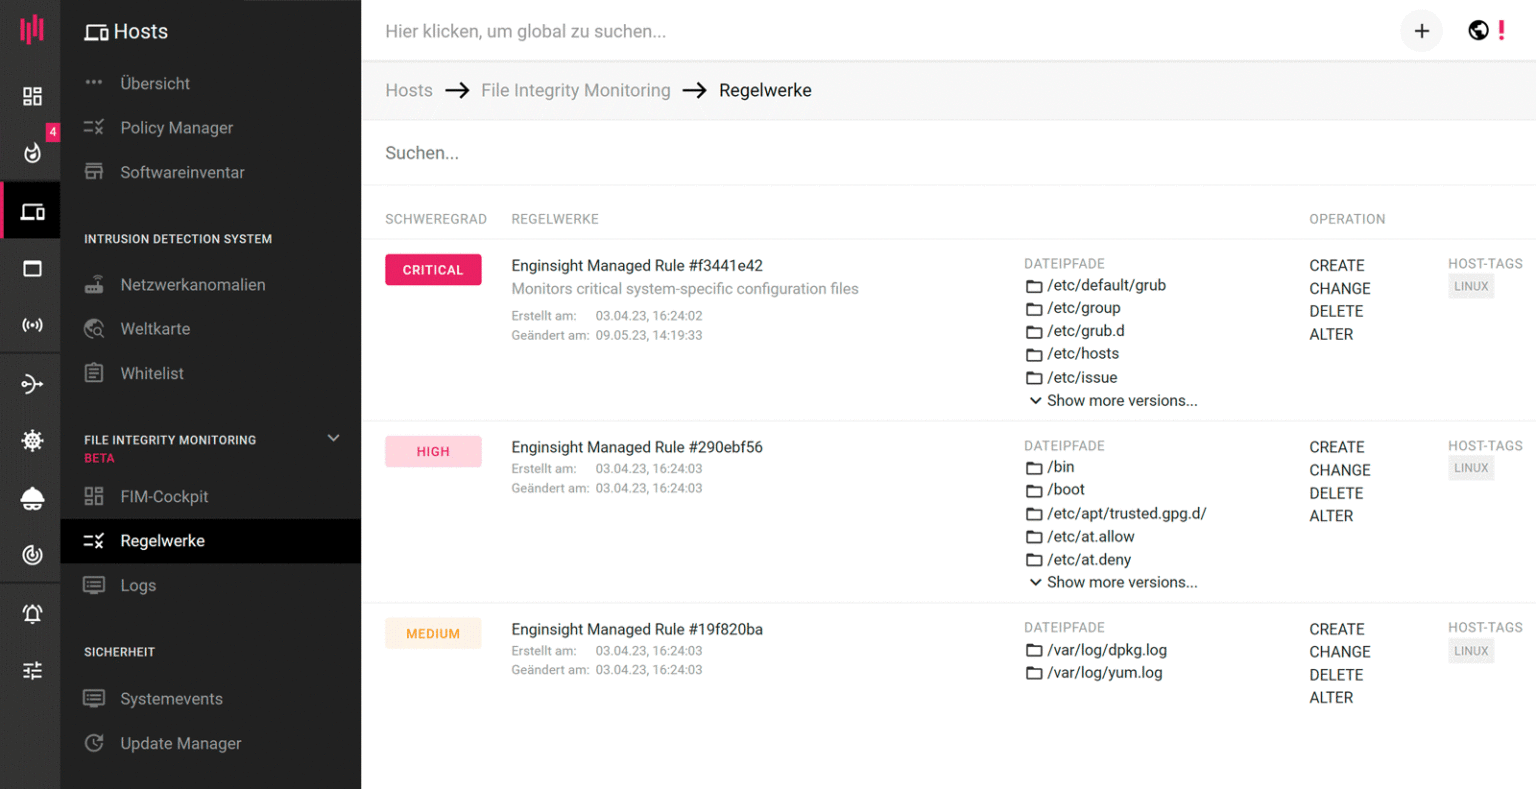Open the flame icon with badge 4
Image resolution: width=1536 pixels, height=789 pixels.
(32, 152)
